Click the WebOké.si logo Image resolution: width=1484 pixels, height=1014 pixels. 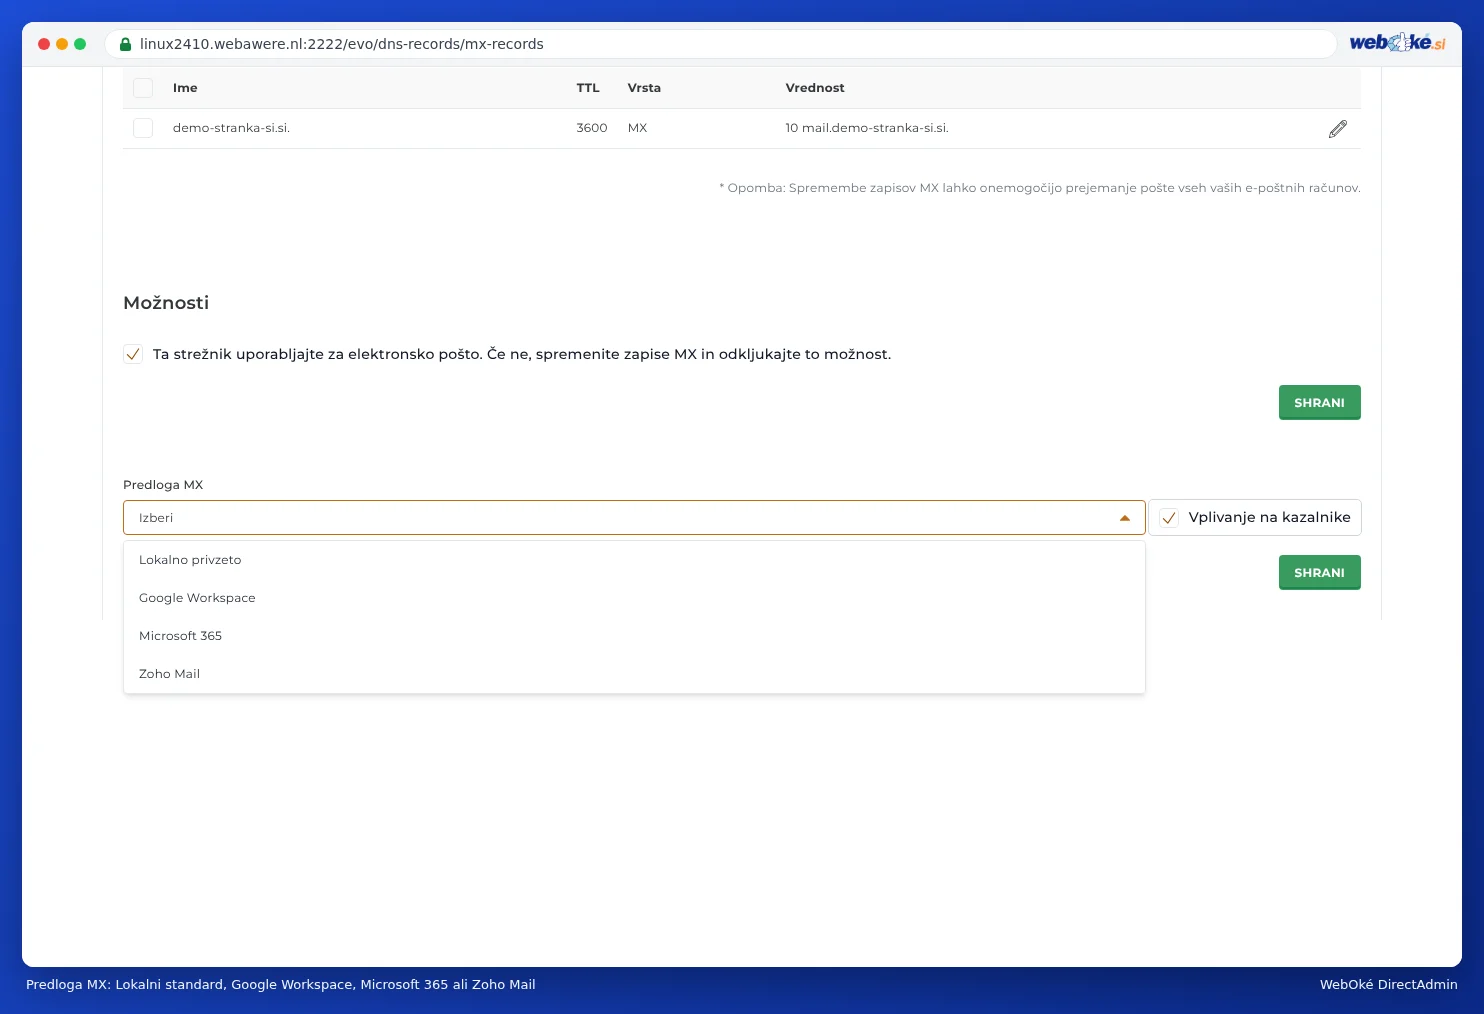(x=1397, y=43)
